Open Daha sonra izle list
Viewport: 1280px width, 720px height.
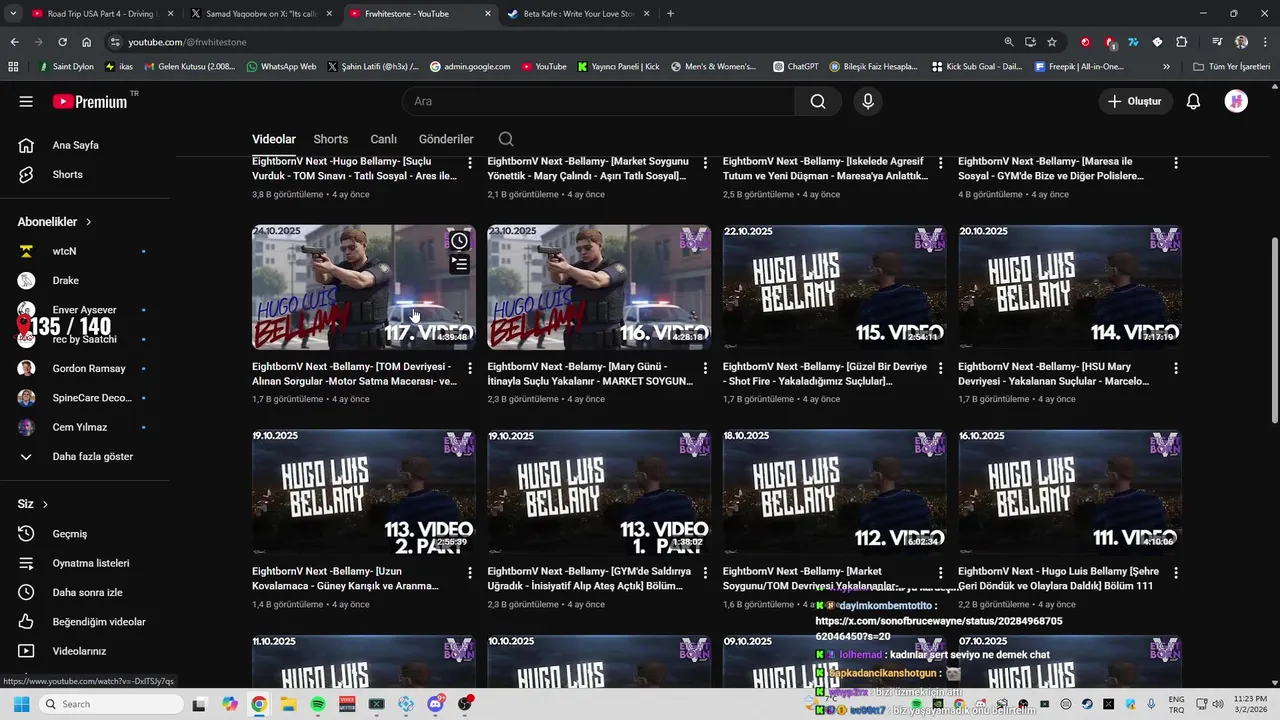[85, 592]
